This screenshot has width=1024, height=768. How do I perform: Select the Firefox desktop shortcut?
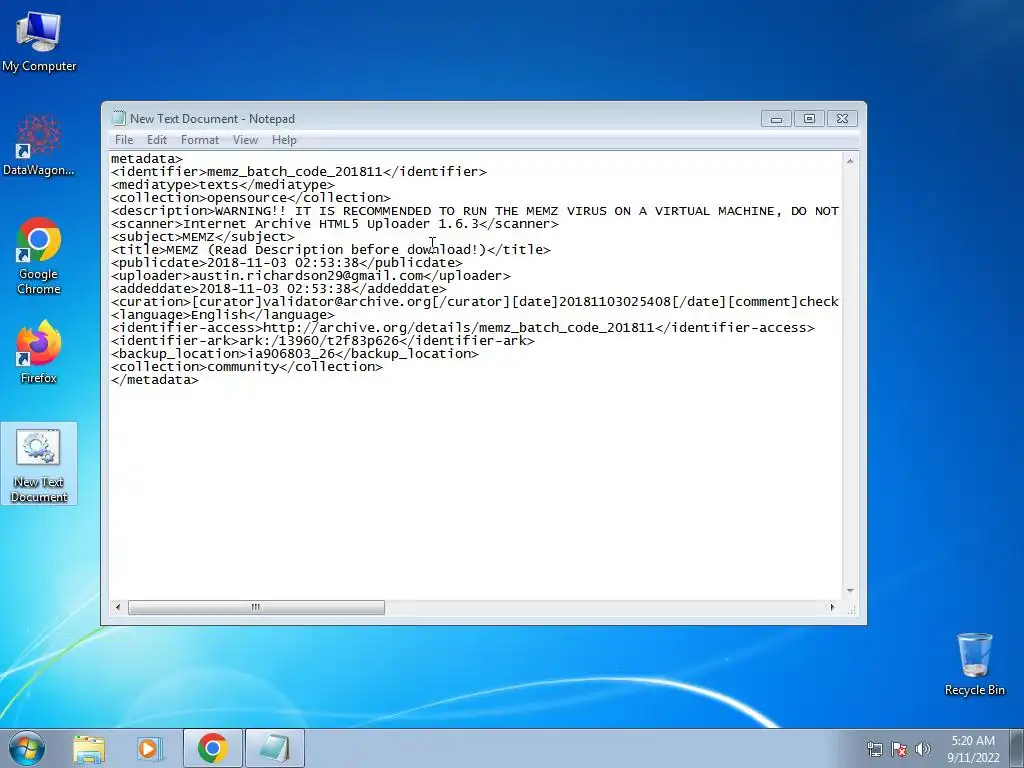39,351
